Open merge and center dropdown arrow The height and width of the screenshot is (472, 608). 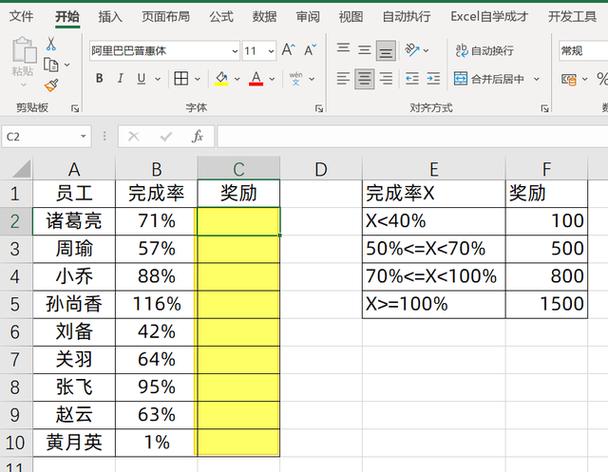coord(537,79)
